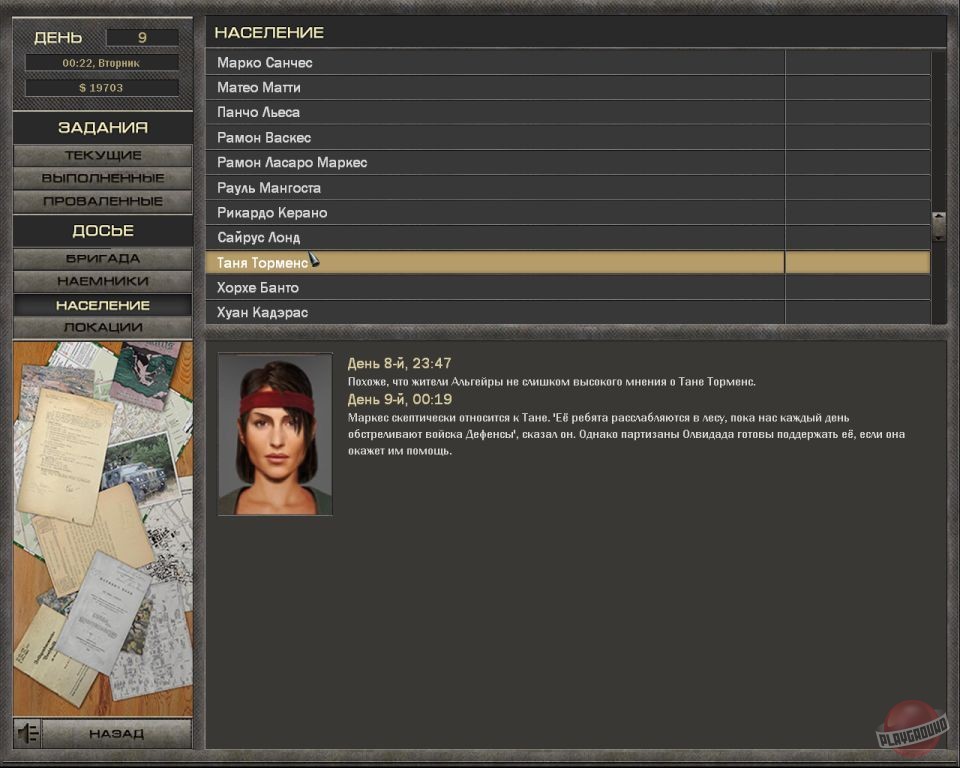Click the НАЗАД back button
Image resolution: width=960 pixels, height=768 pixels.
coord(116,733)
